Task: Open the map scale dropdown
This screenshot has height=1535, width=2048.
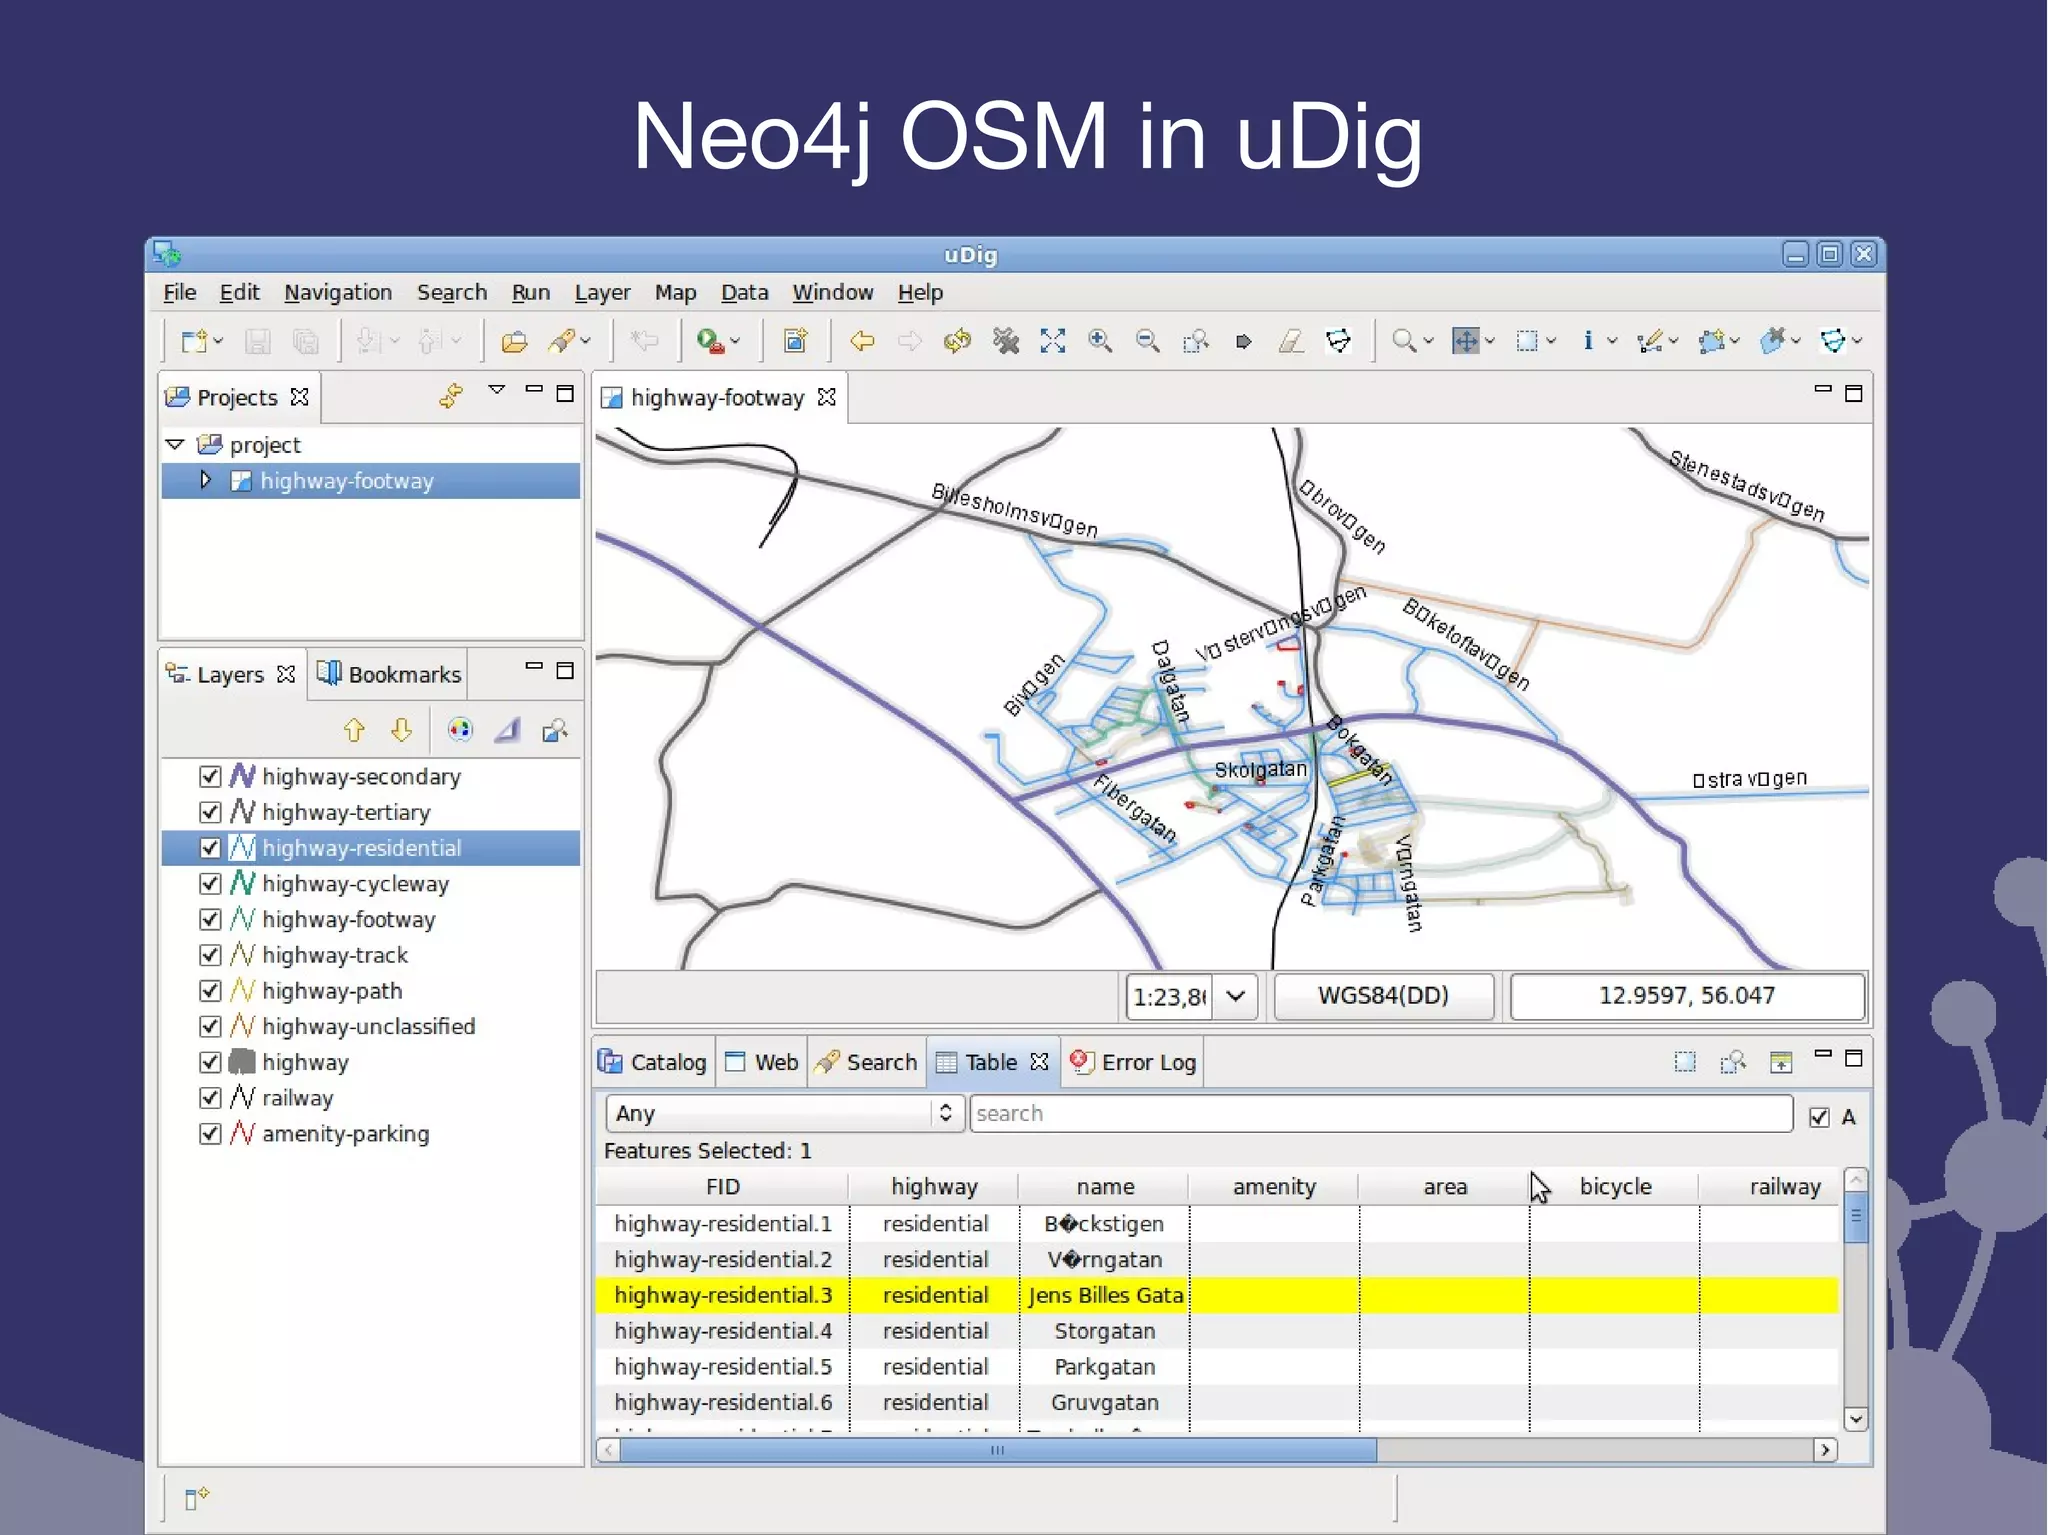Action: 1236,996
